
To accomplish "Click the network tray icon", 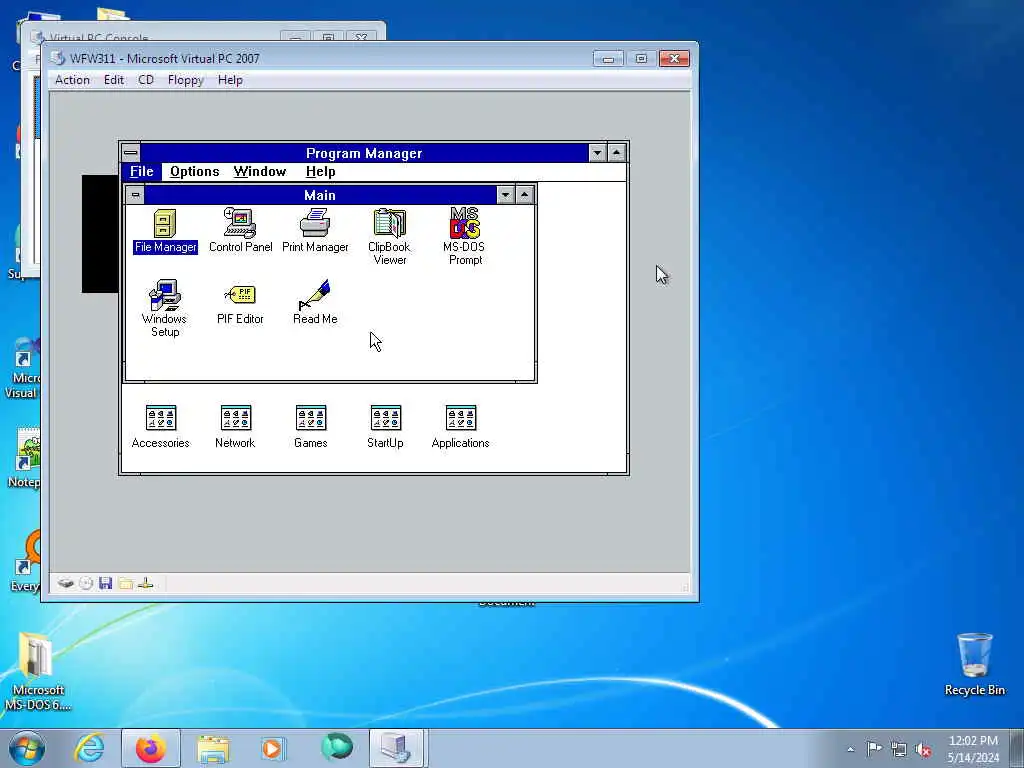I will [899, 749].
